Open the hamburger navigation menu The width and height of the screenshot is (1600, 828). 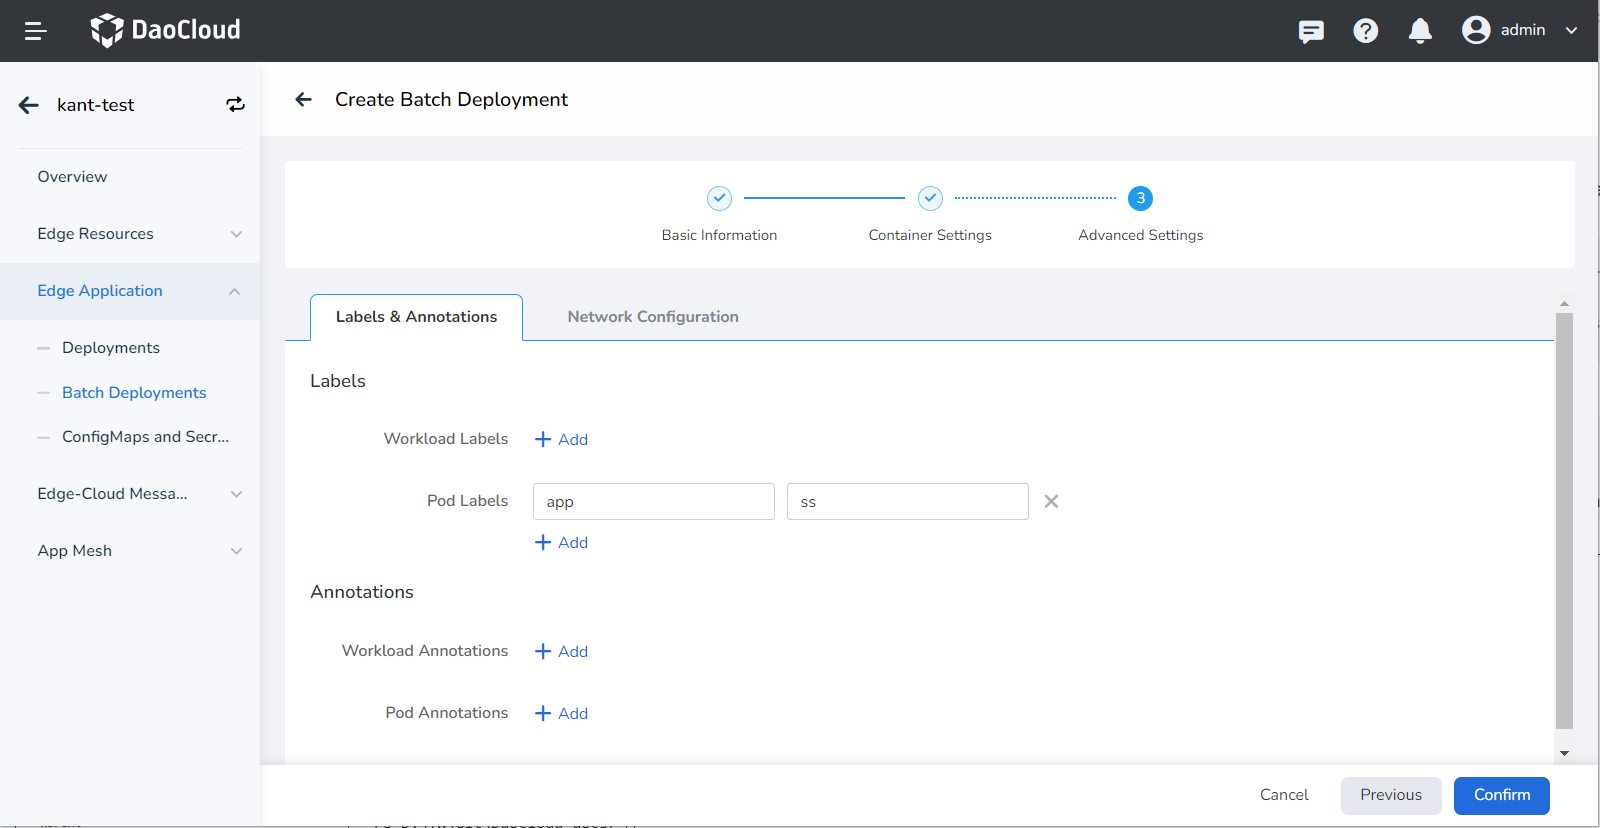35,31
